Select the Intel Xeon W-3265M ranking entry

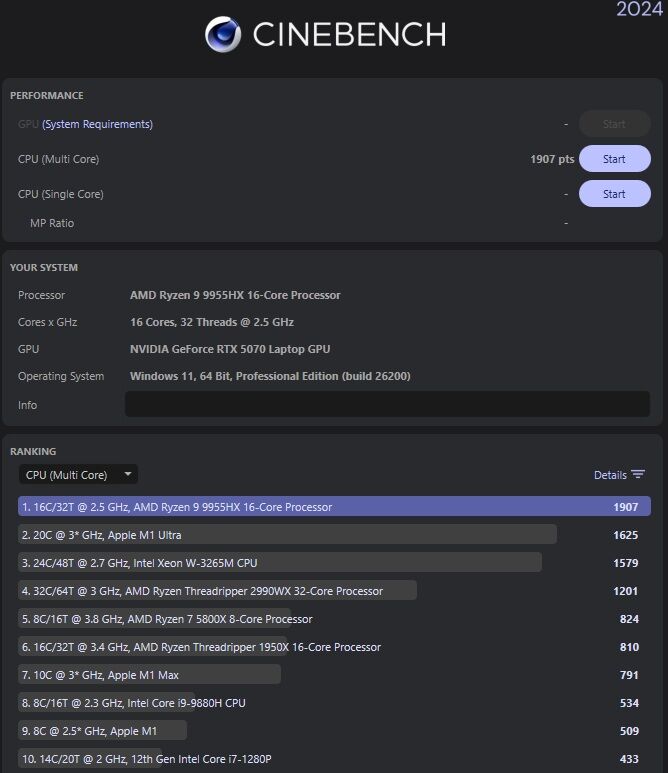click(x=280, y=563)
